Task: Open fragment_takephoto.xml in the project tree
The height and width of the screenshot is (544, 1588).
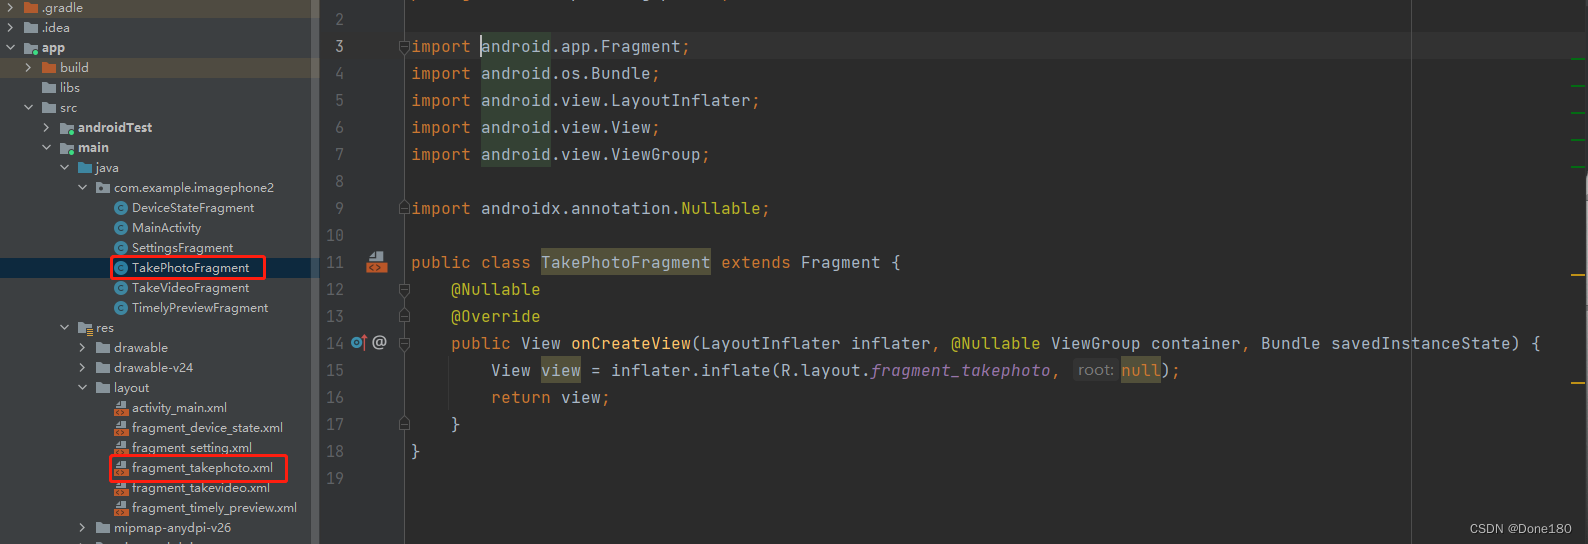Action: (202, 468)
